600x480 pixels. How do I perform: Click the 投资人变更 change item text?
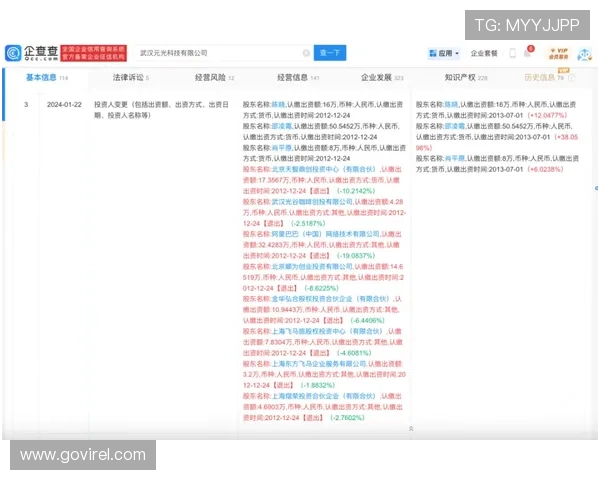click(161, 110)
